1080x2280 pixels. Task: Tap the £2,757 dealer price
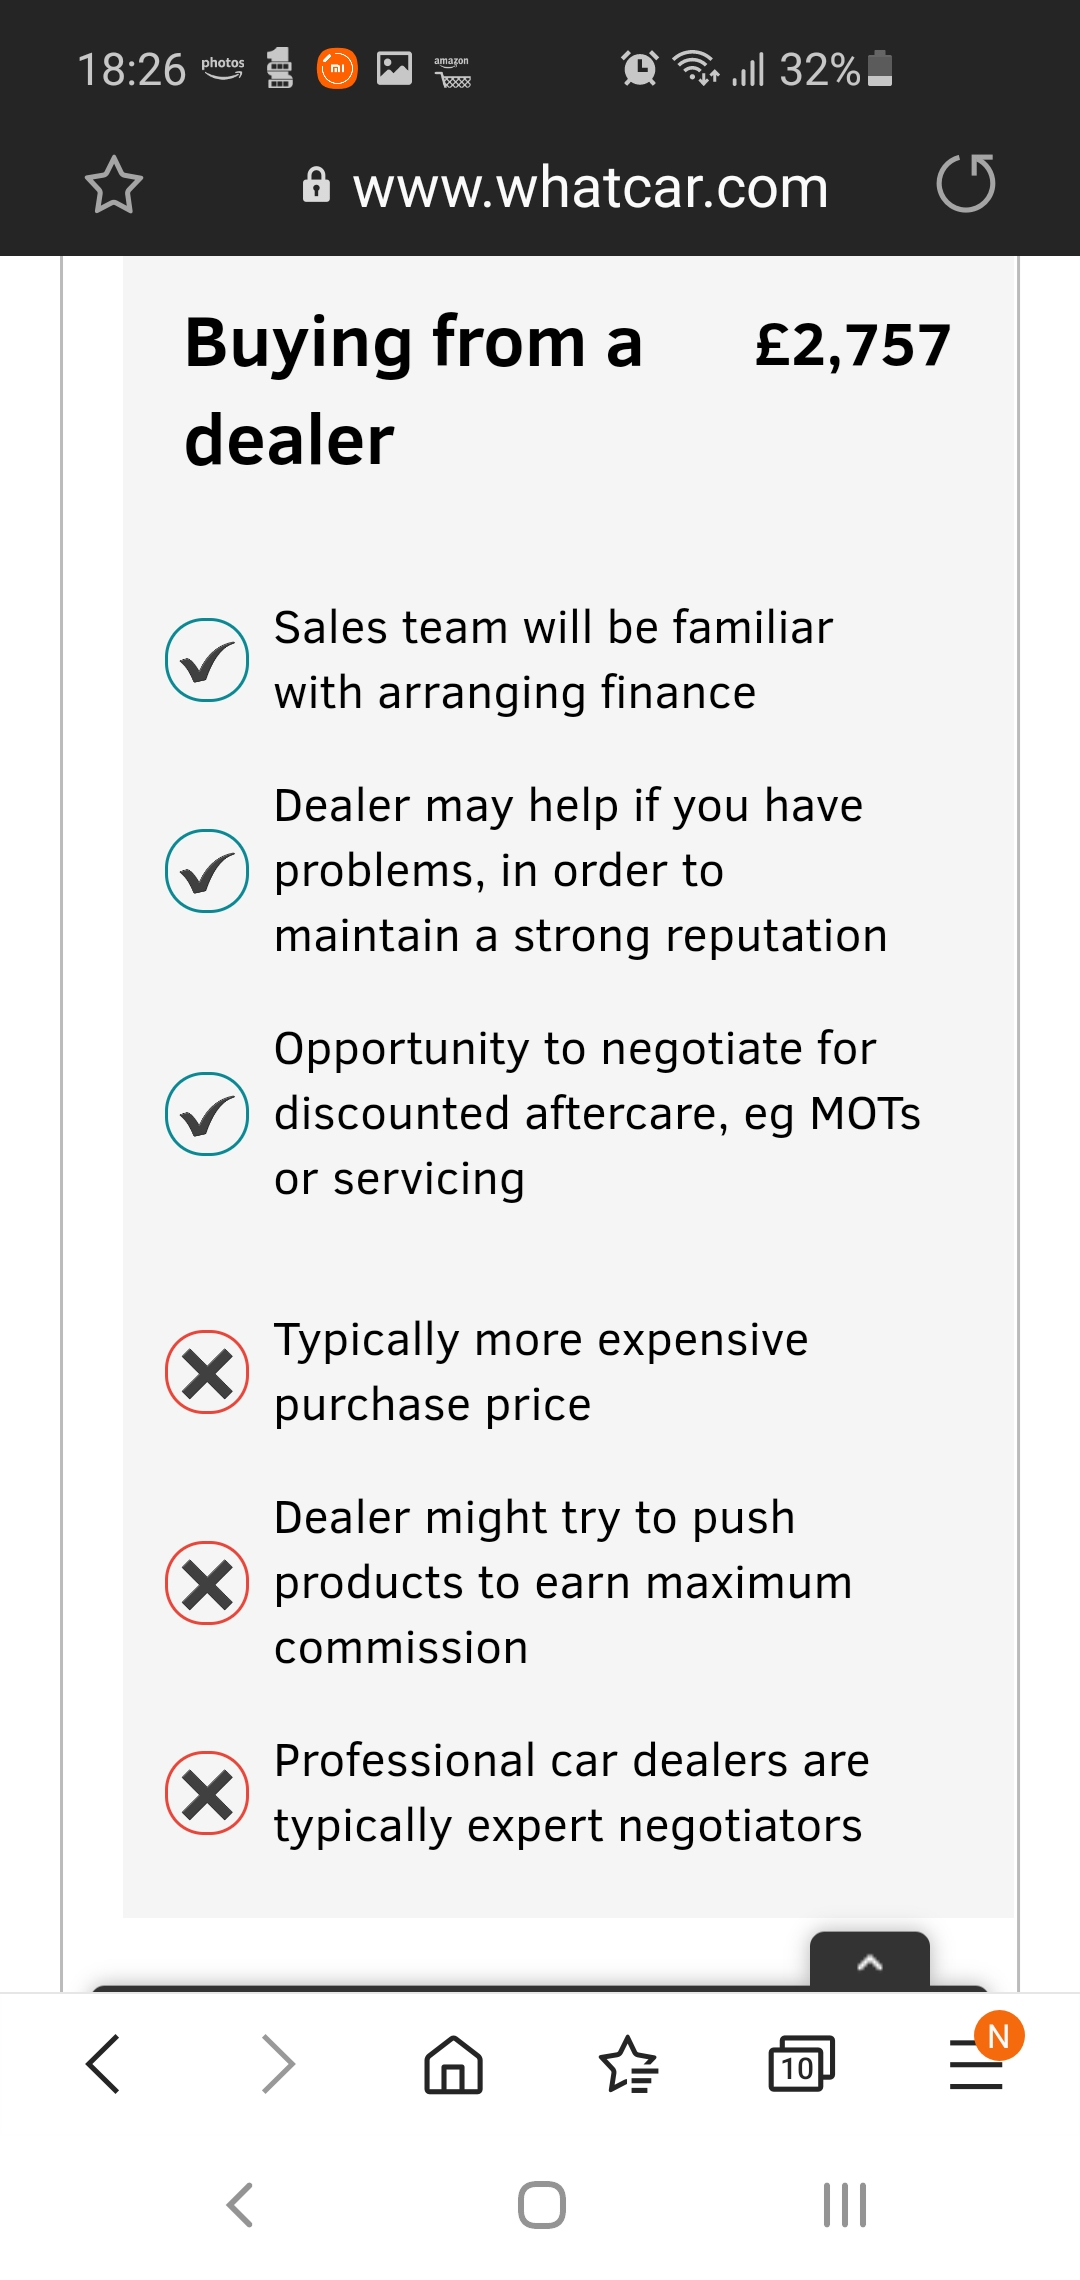point(852,346)
